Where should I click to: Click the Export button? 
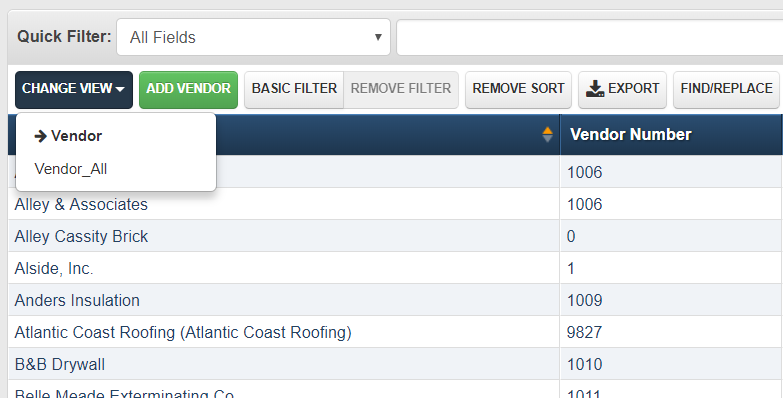coord(622,90)
